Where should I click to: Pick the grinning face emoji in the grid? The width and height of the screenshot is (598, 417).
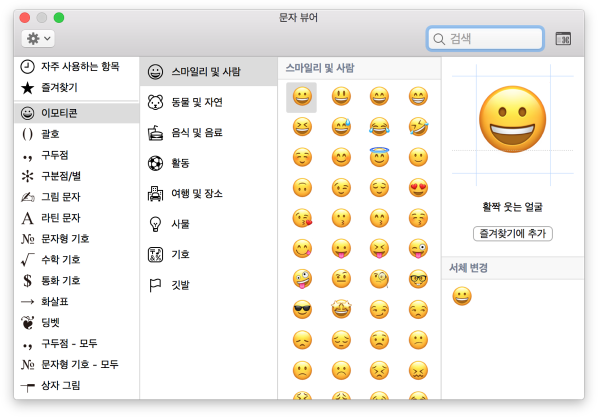(302, 97)
